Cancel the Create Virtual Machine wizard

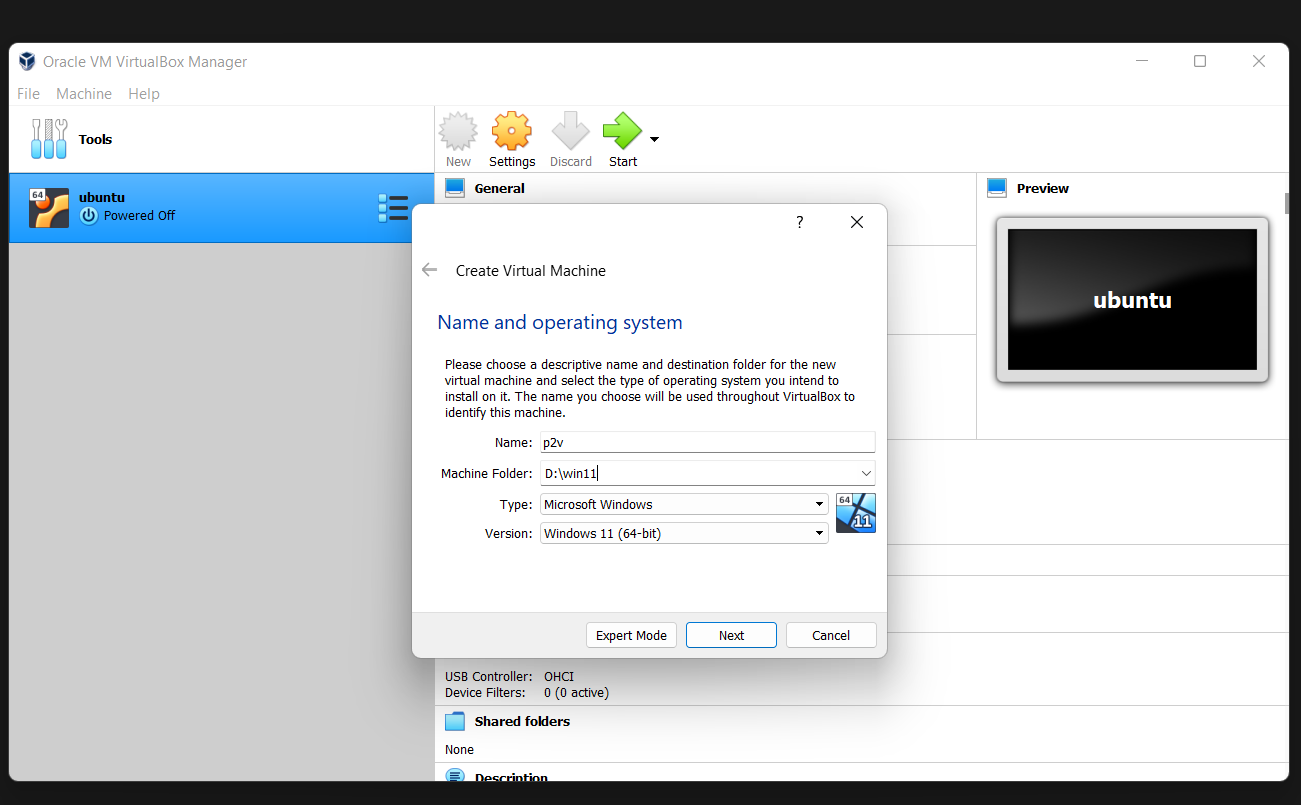(x=831, y=635)
